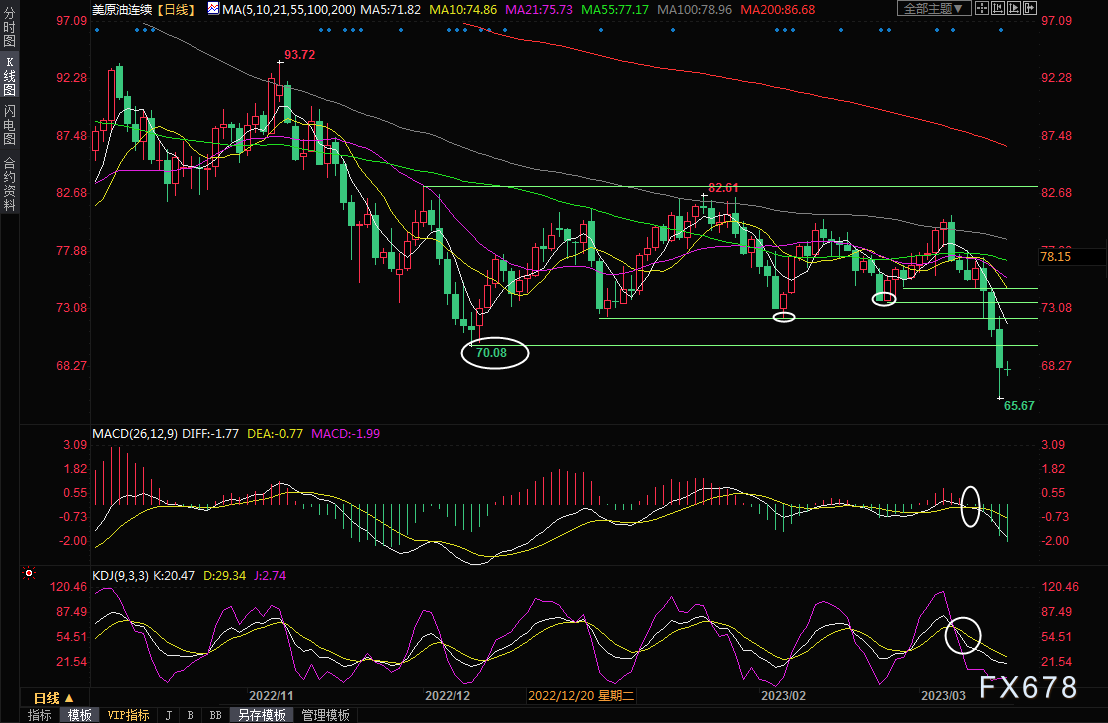
Task: Click the KDJ panel sun marker icon
Action: [x=29, y=573]
